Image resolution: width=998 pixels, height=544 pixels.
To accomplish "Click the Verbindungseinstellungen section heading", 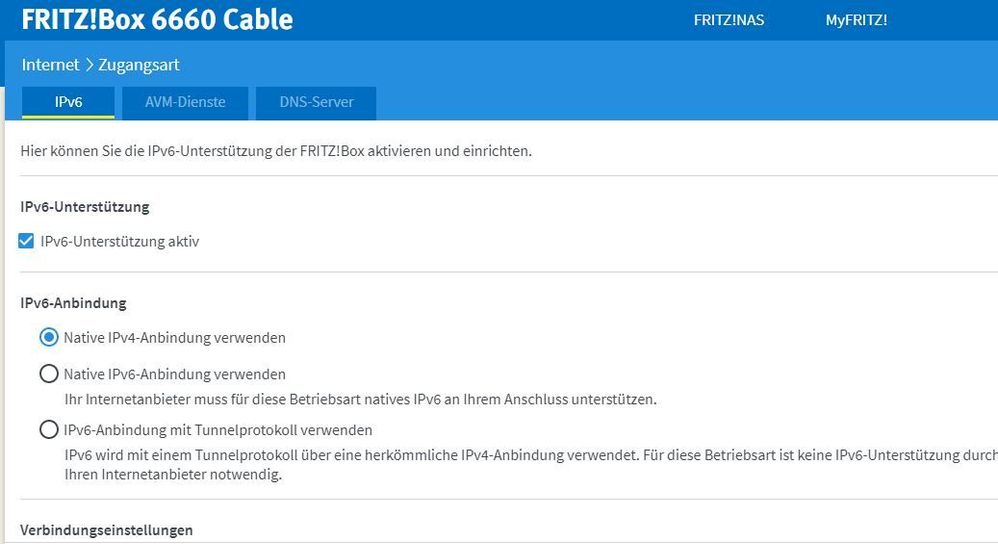I will click(x=107, y=530).
